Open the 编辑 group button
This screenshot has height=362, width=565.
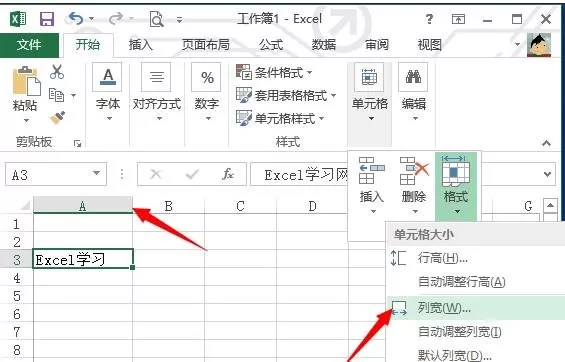[414, 93]
